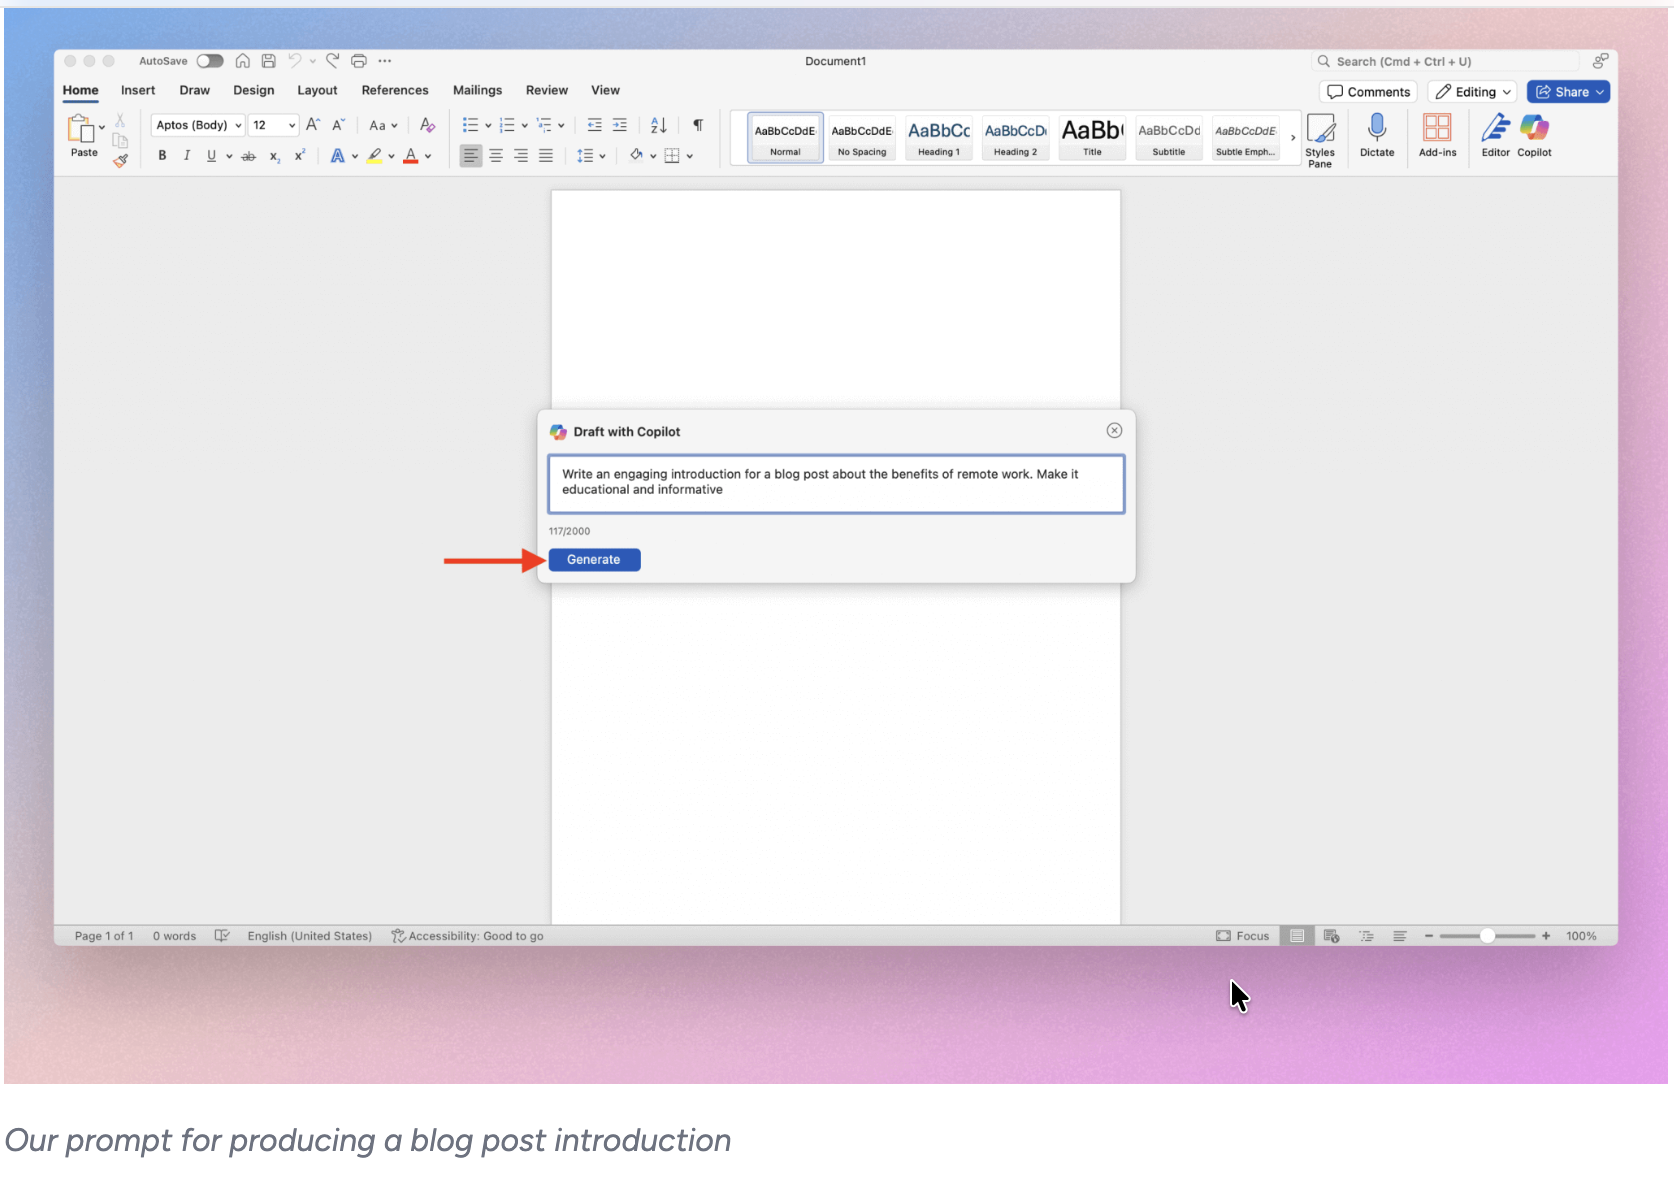Toggle the AutoSave switch
The width and height of the screenshot is (1674, 1190).
point(210,60)
